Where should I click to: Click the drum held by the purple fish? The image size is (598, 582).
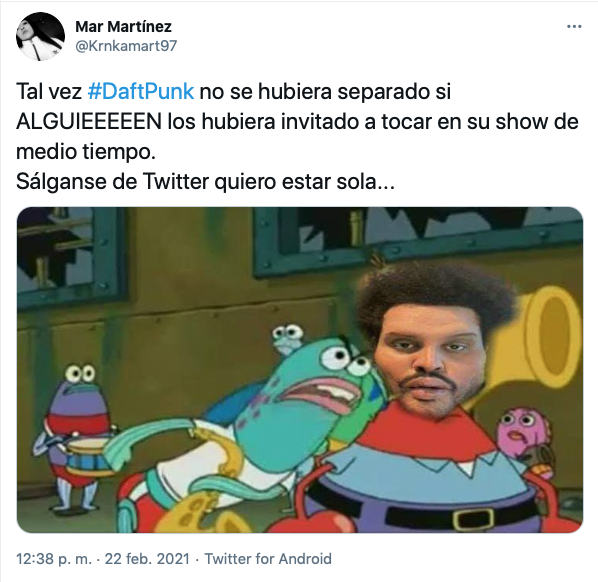82,452
